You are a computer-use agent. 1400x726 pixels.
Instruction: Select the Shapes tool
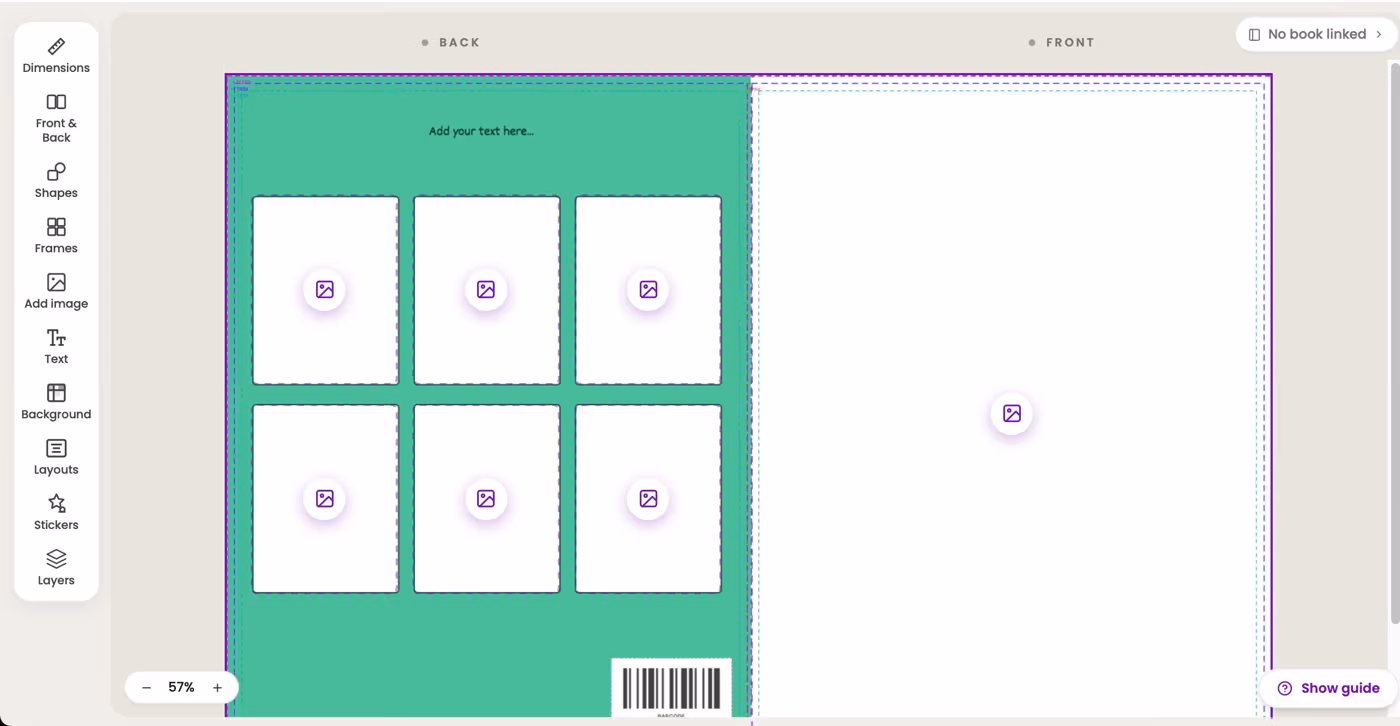(x=56, y=181)
